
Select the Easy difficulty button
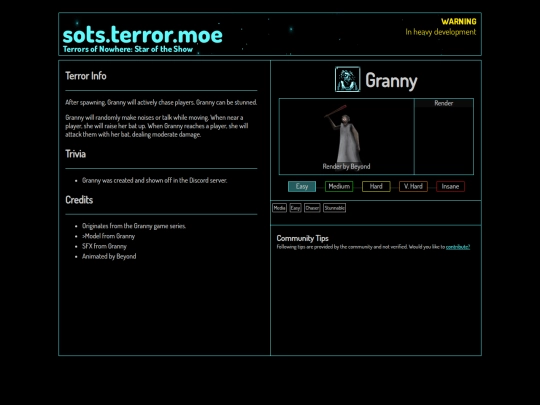[x=302, y=186]
